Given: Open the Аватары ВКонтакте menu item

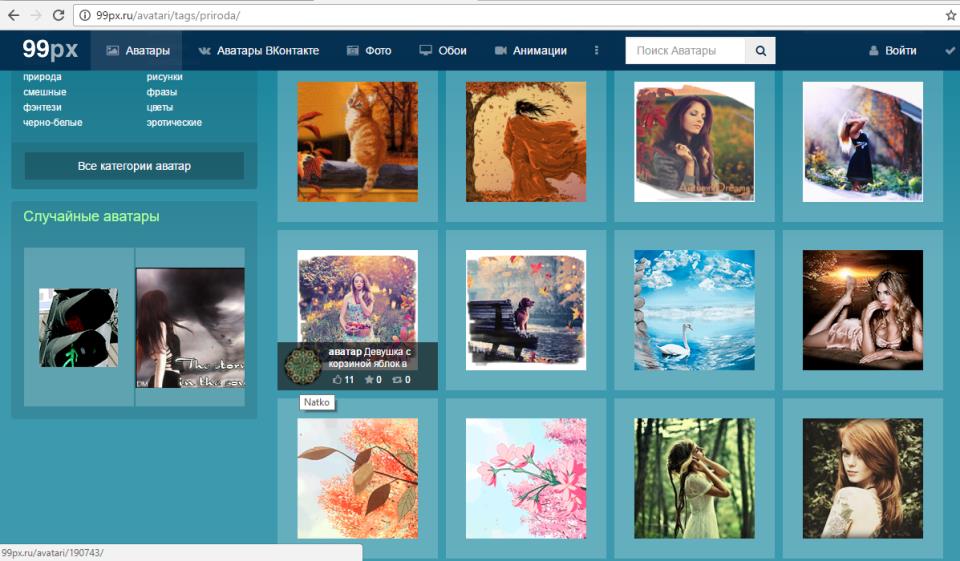Looking at the screenshot, I should (x=259, y=51).
